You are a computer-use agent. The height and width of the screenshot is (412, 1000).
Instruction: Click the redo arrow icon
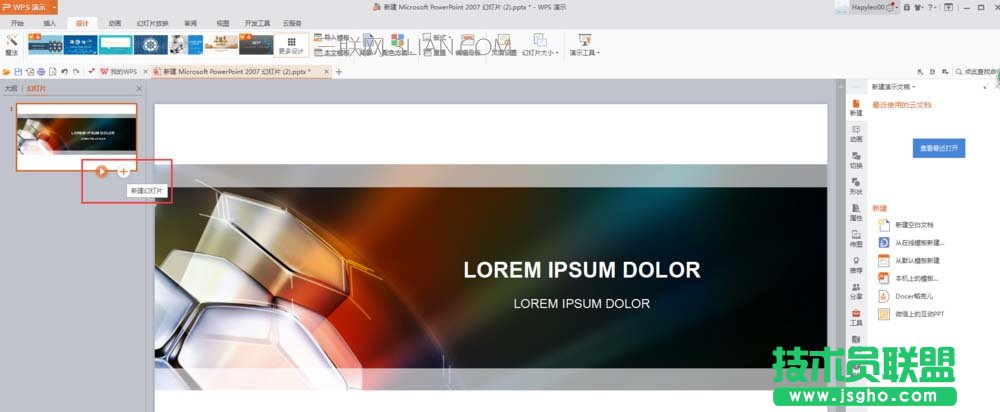(76, 72)
